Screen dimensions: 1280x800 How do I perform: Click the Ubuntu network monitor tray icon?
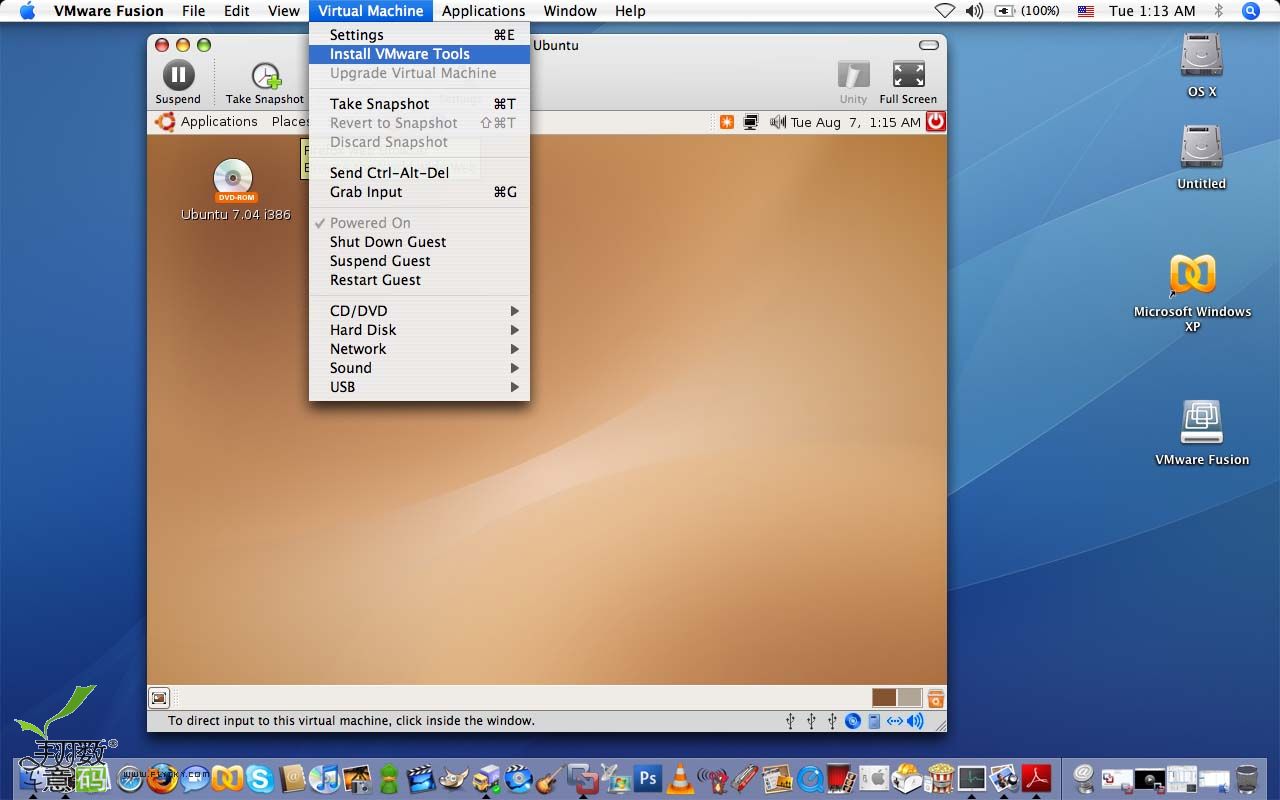(750, 122)
